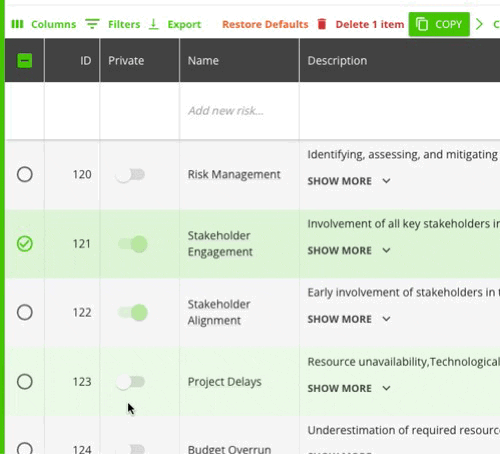
Task: Click the Name column header
Action: click(203, 61)
